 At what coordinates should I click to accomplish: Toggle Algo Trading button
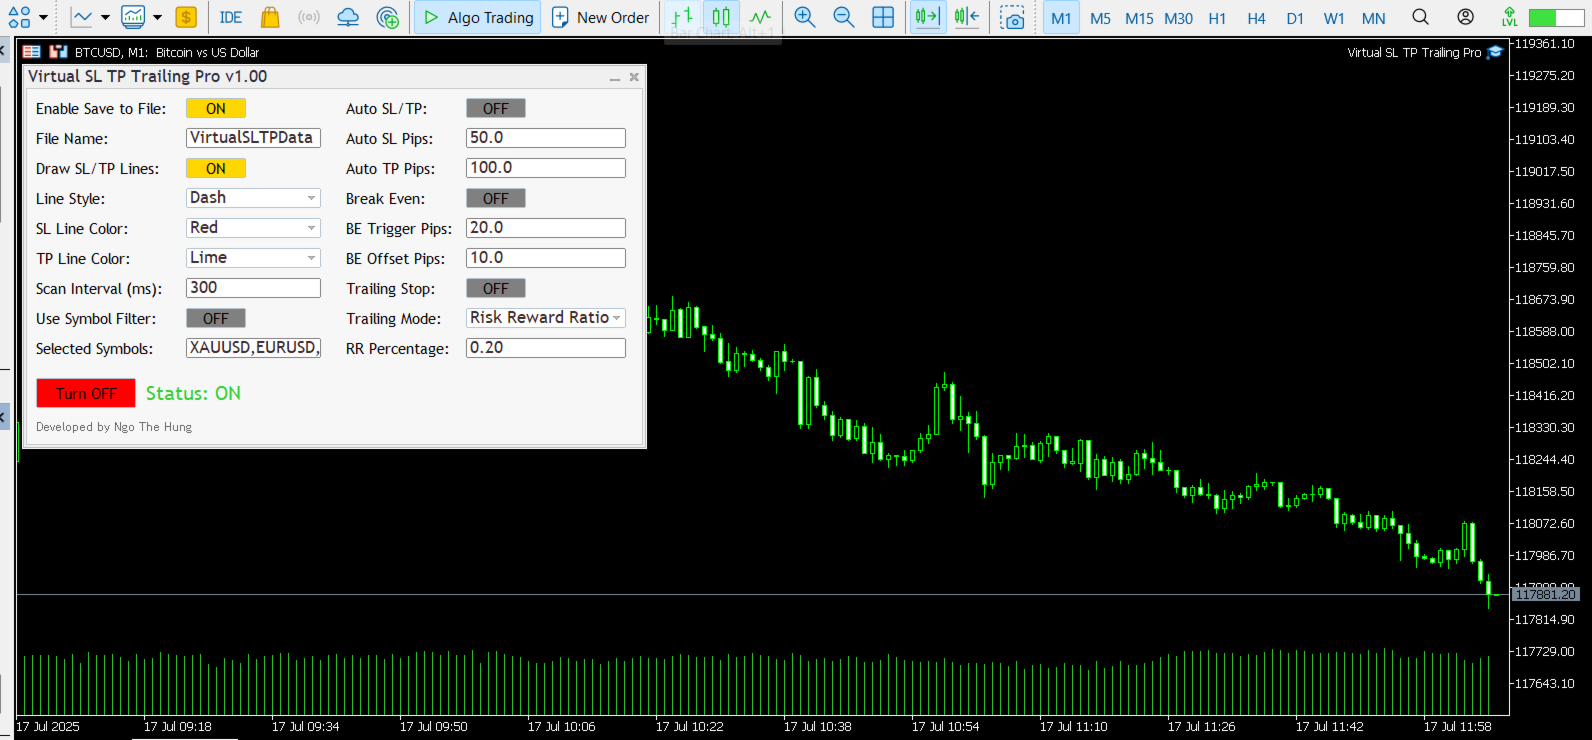tap(478, 17)
